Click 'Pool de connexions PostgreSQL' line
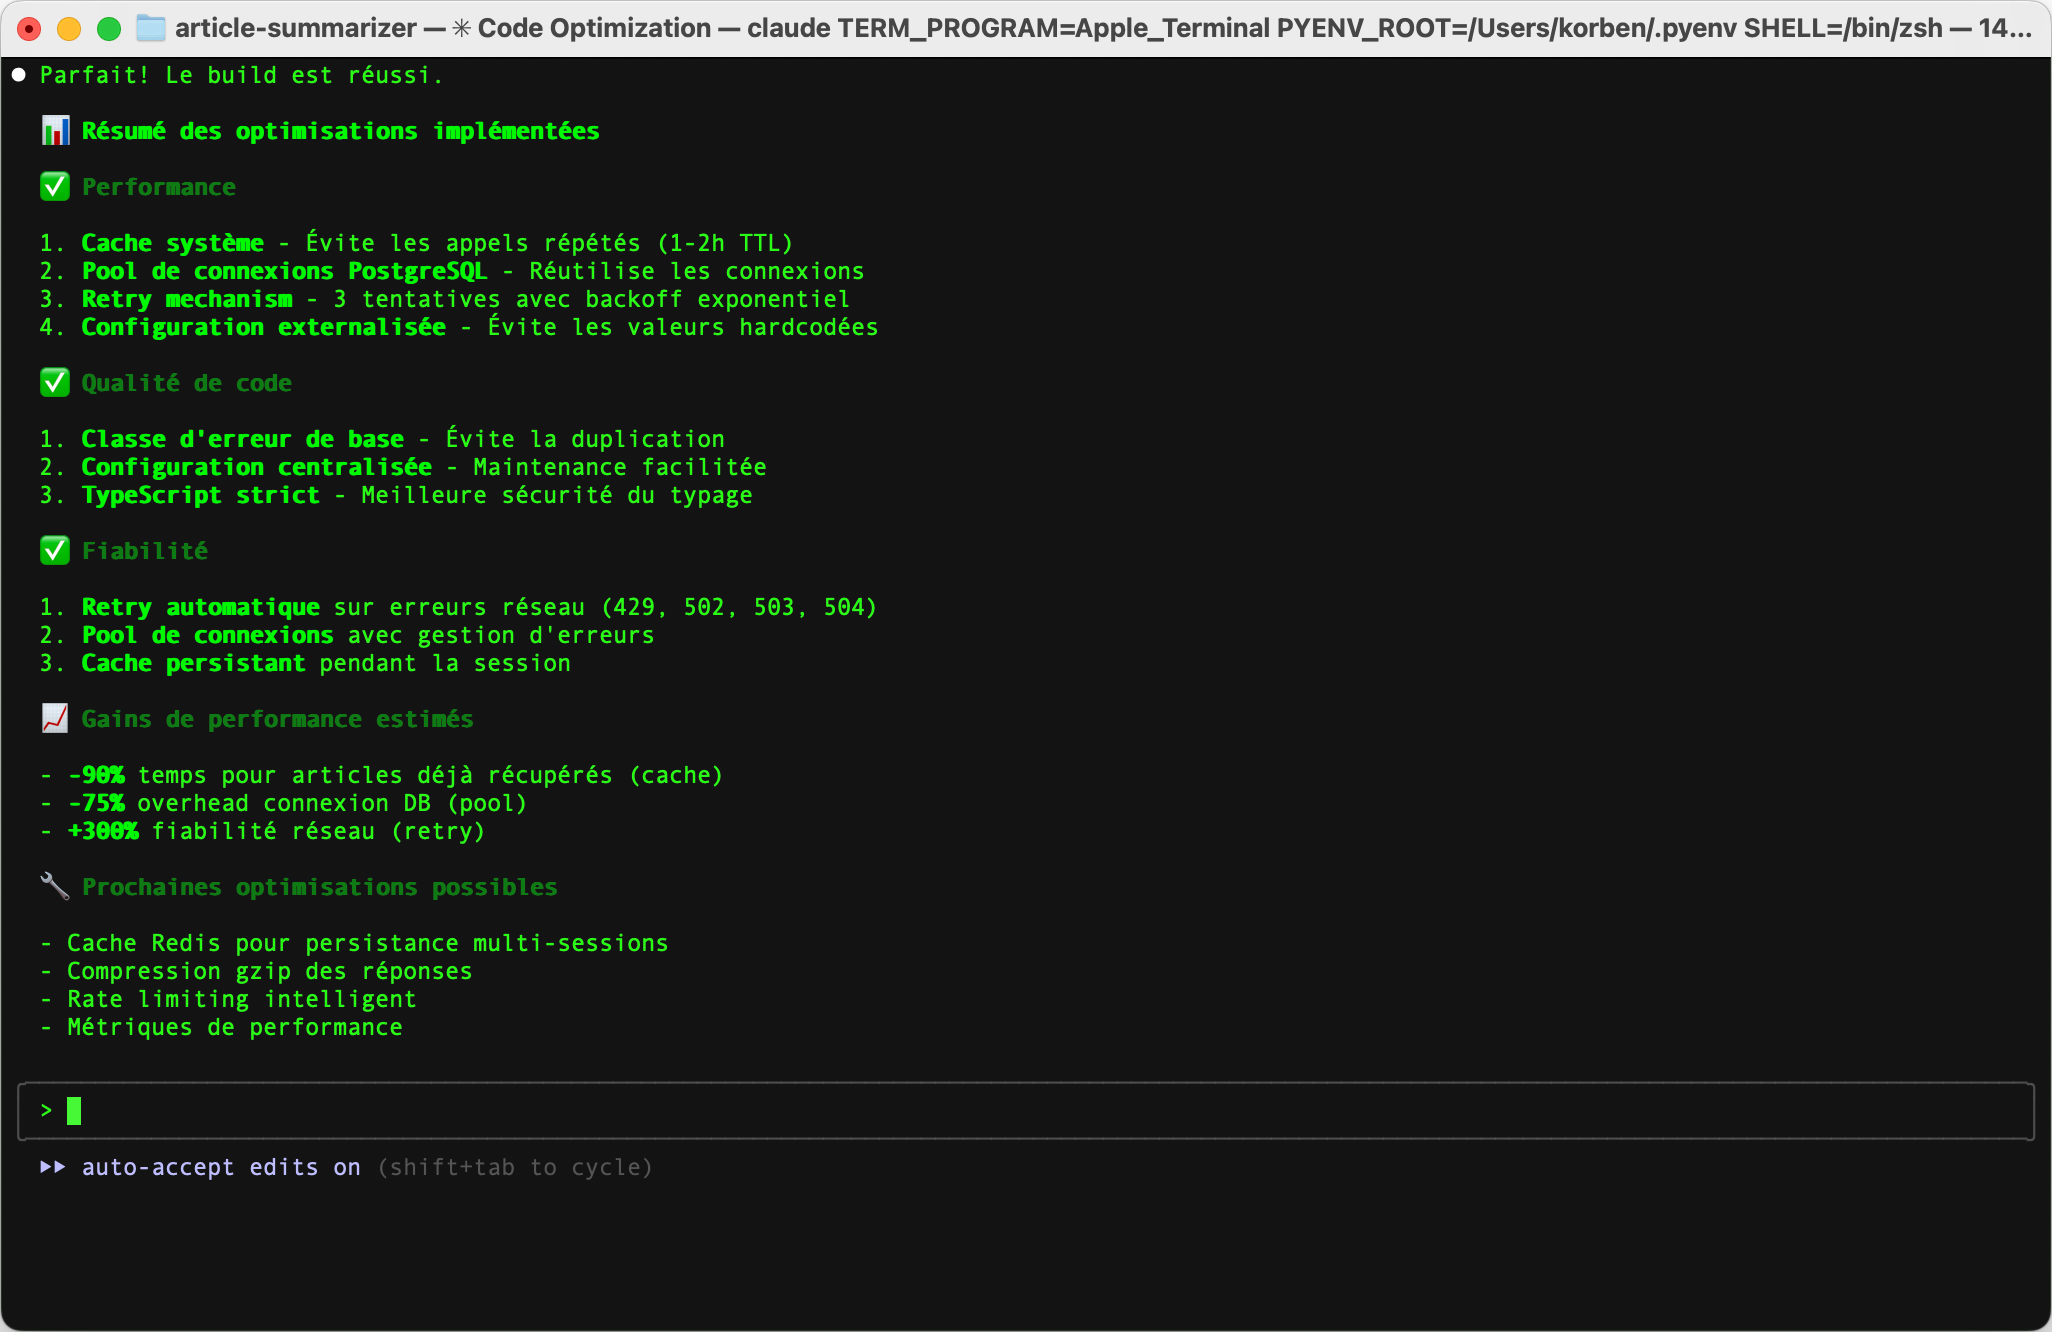Viewport: 2052px width, 1332px height. pyautogui.click(x=452, y=271)
